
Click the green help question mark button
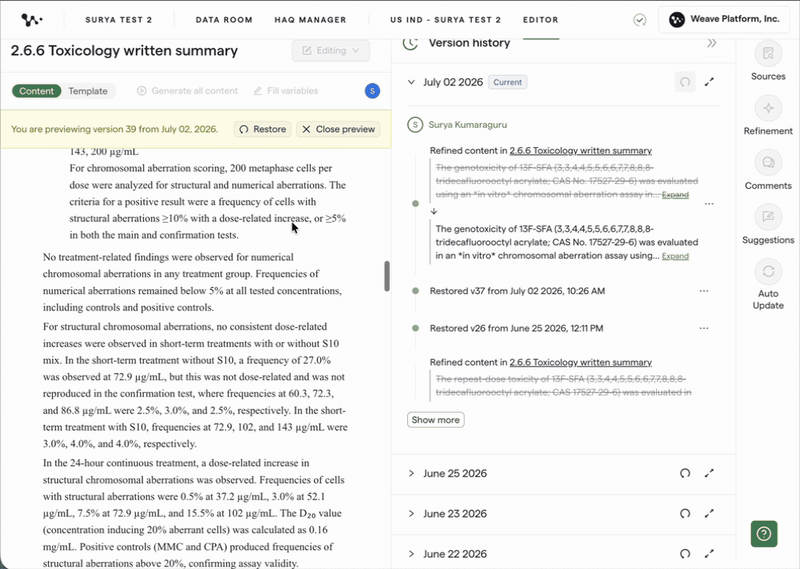pos(764,534)
